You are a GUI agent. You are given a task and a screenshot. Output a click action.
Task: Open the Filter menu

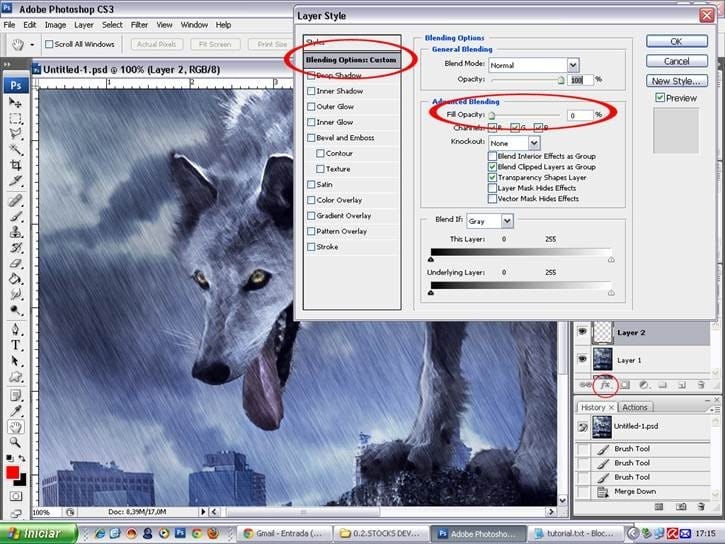tap(139, 25)
